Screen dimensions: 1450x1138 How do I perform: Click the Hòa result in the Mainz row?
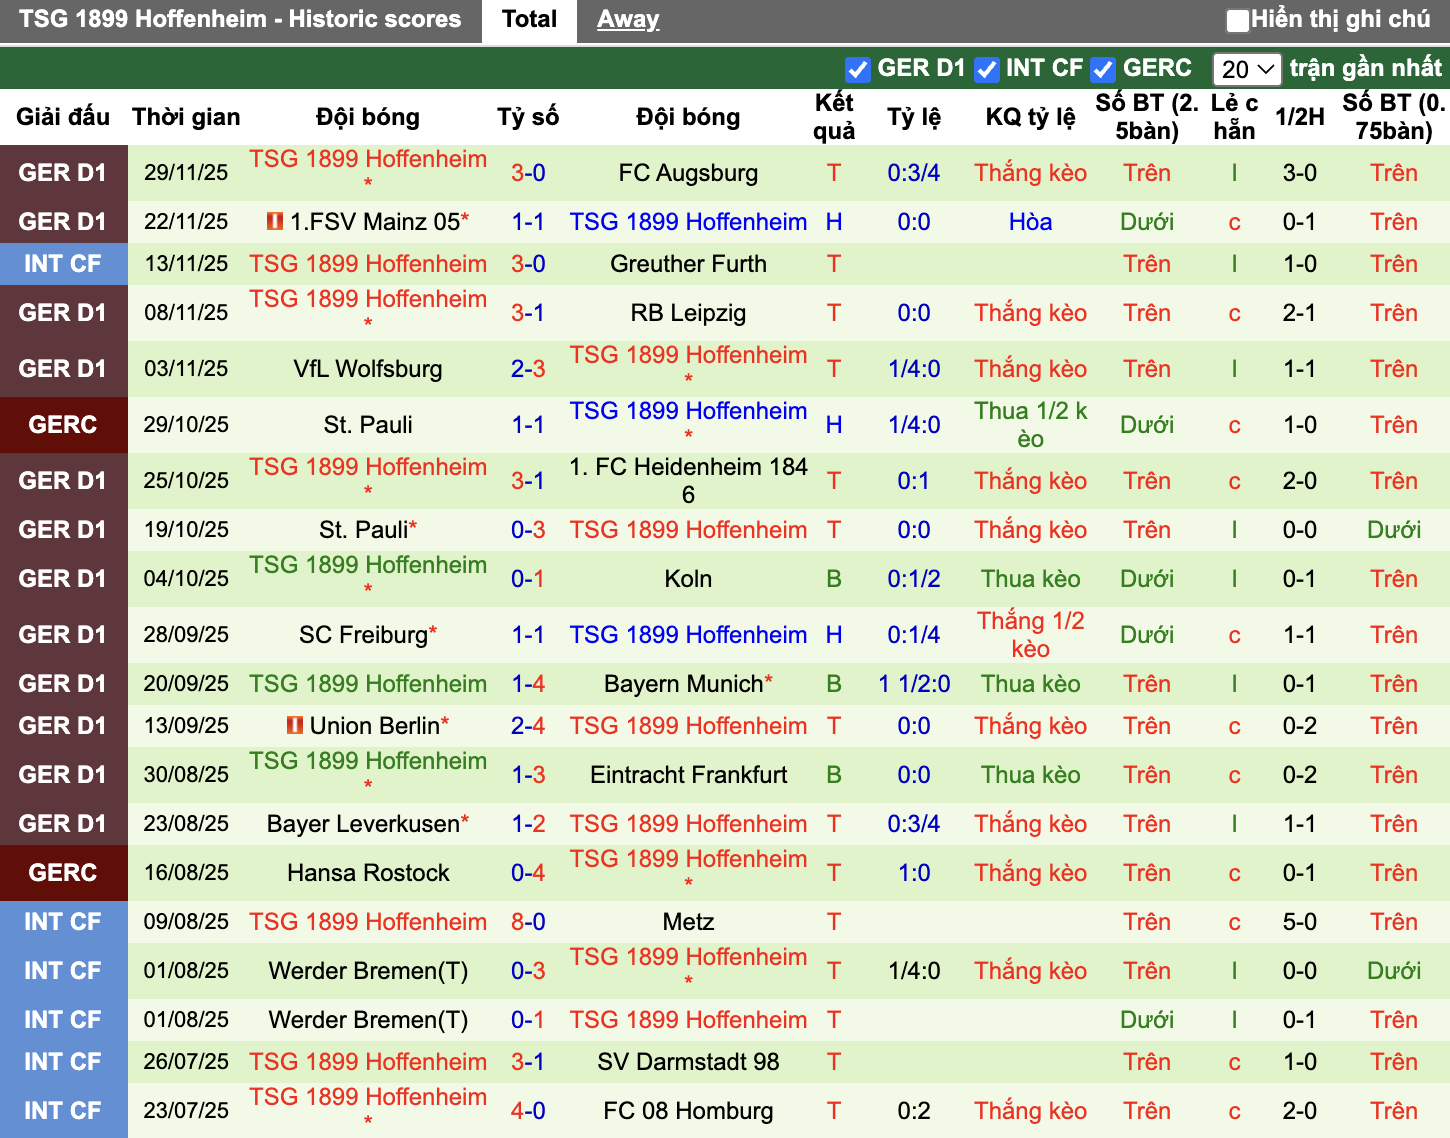[x=1030, y=222]
